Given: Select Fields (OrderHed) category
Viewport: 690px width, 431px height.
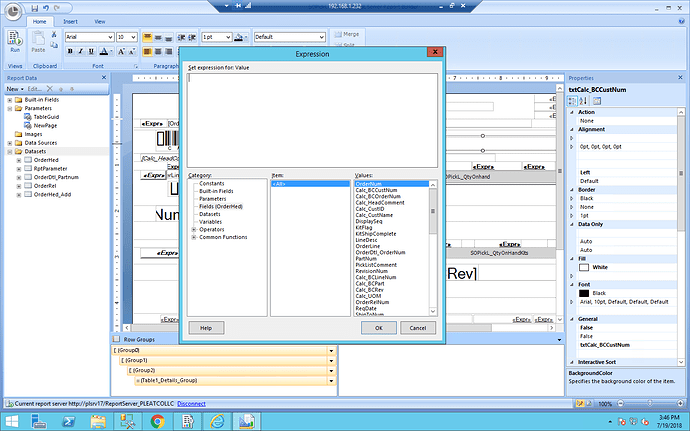Looking at the screenshot, I should coord(221,206).
